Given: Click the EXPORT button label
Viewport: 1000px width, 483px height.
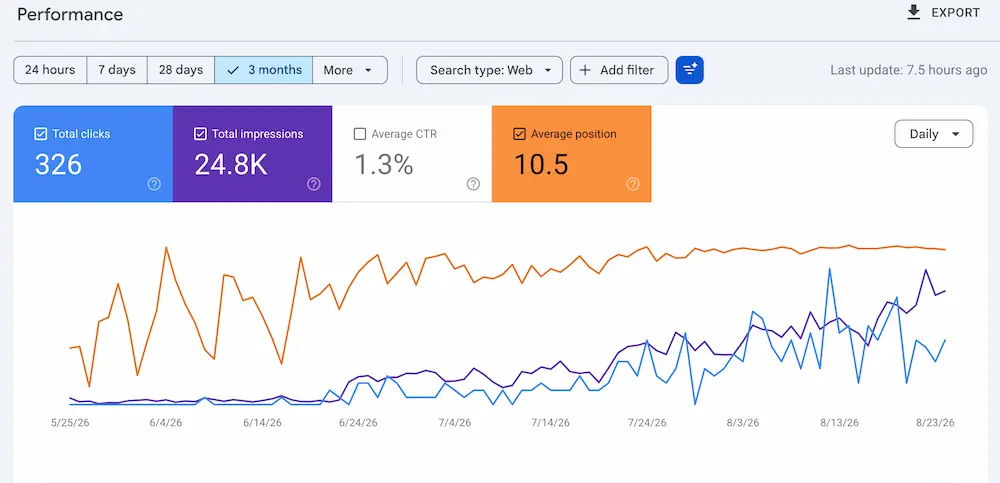Looking at the screenshot, I should [x=955, y=12].
